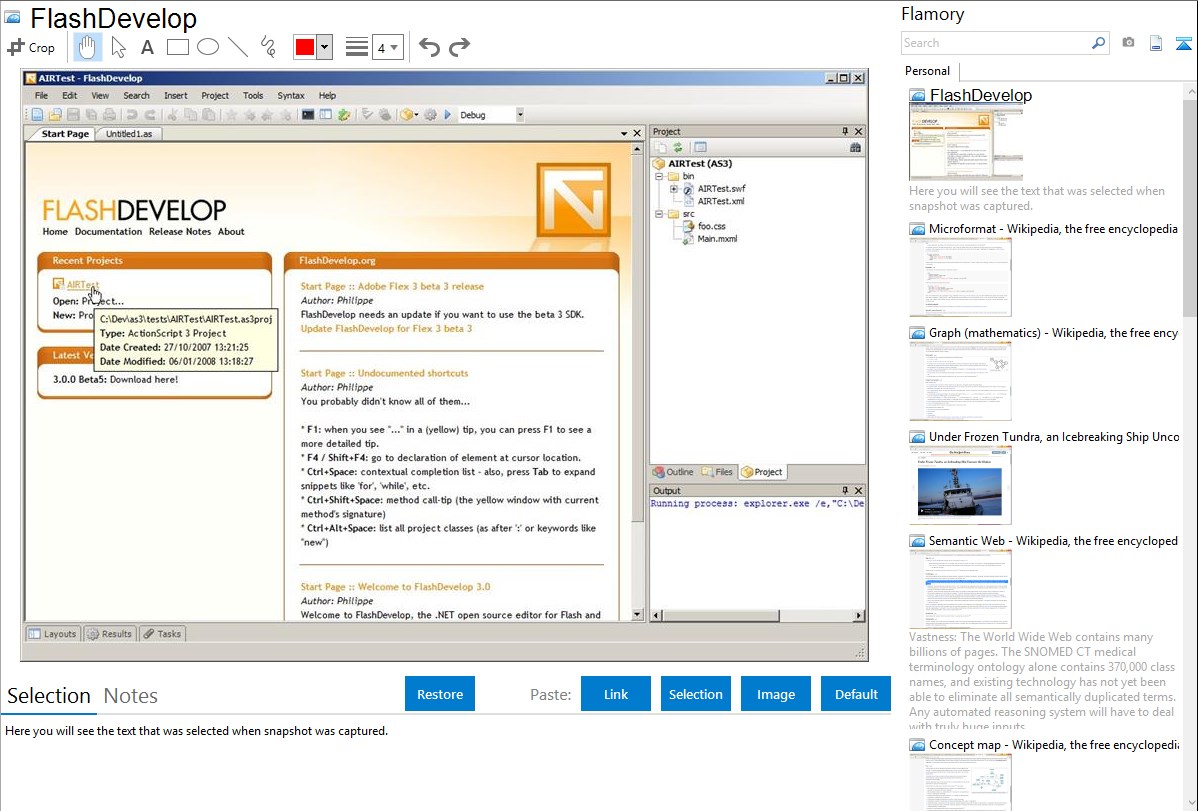
Task: Click the paste Link button
Action: pos(616,694)
